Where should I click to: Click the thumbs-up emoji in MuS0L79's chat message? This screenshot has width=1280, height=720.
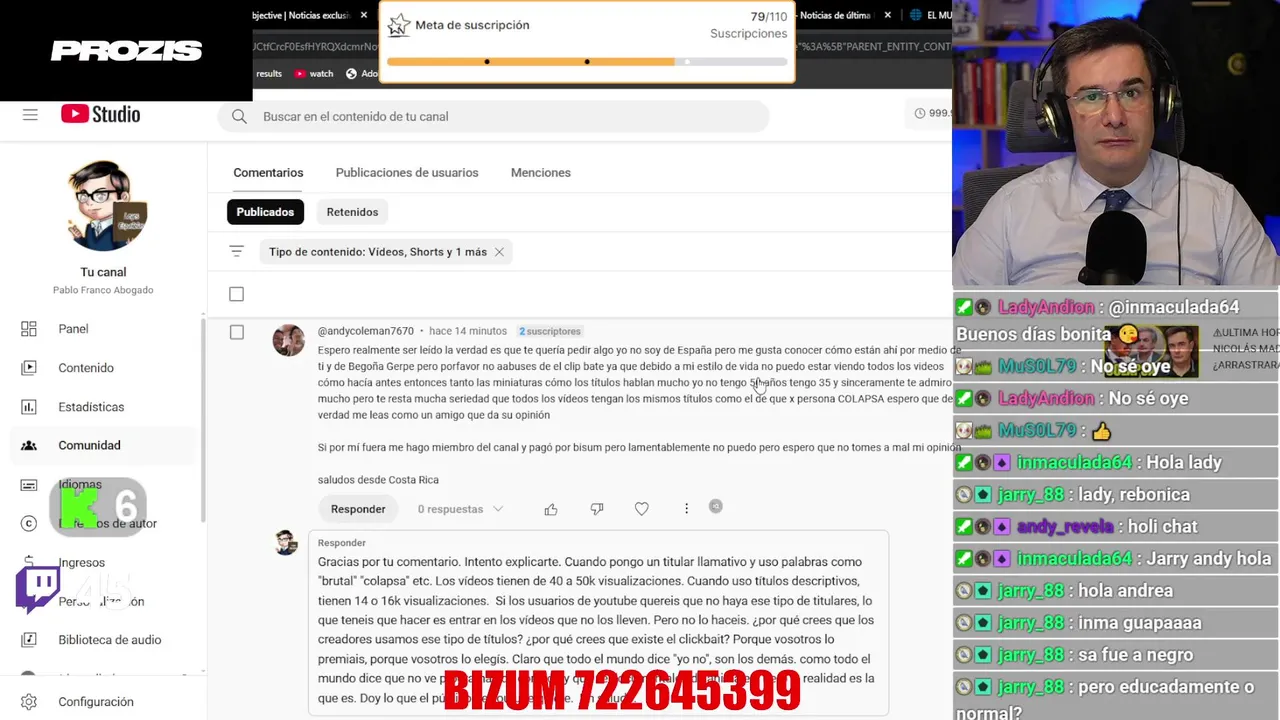pyautogui.click(x=1101, y=431)
